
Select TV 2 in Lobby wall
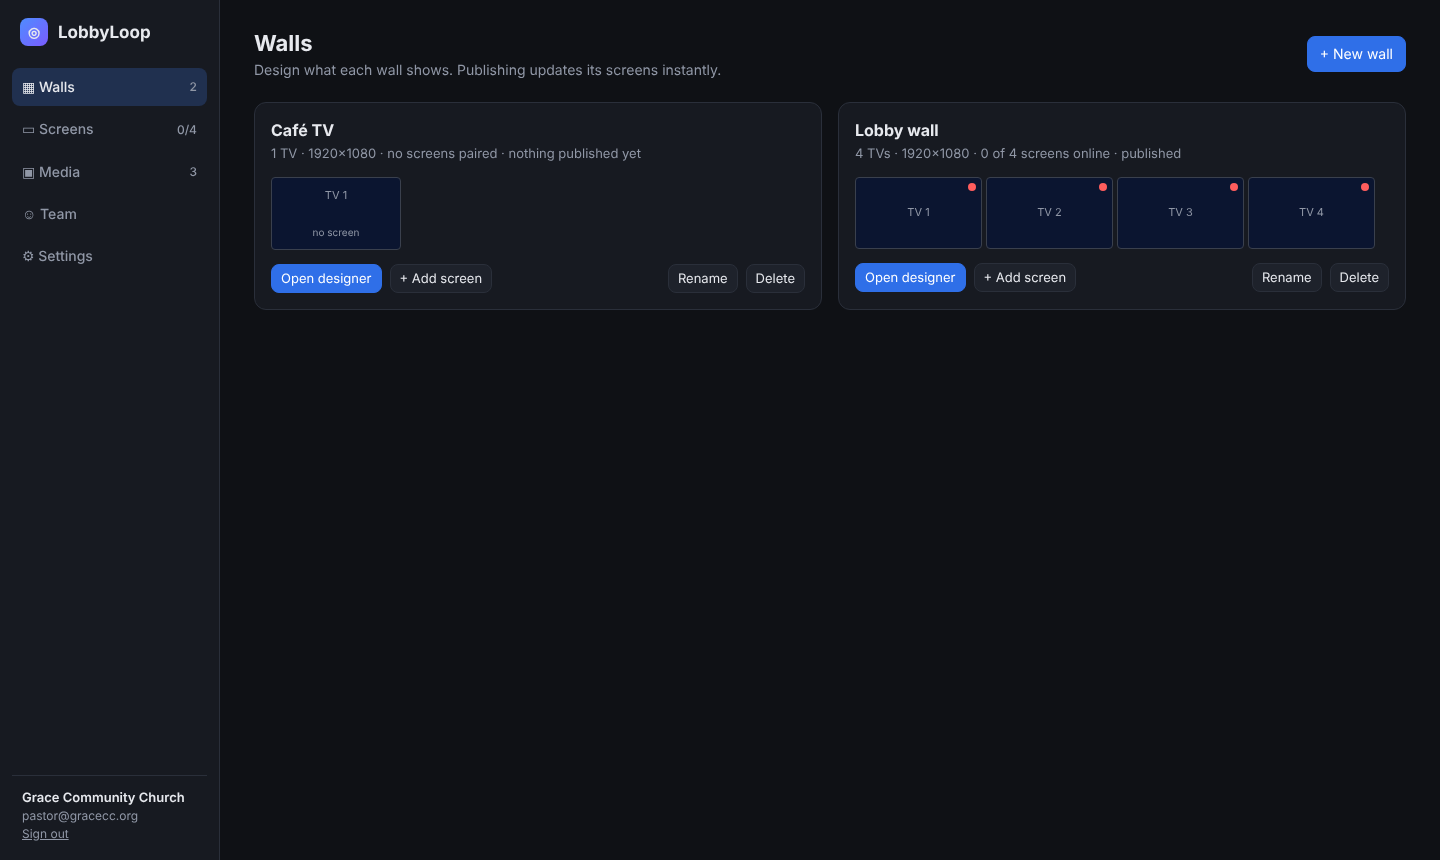pos(1049,213)
